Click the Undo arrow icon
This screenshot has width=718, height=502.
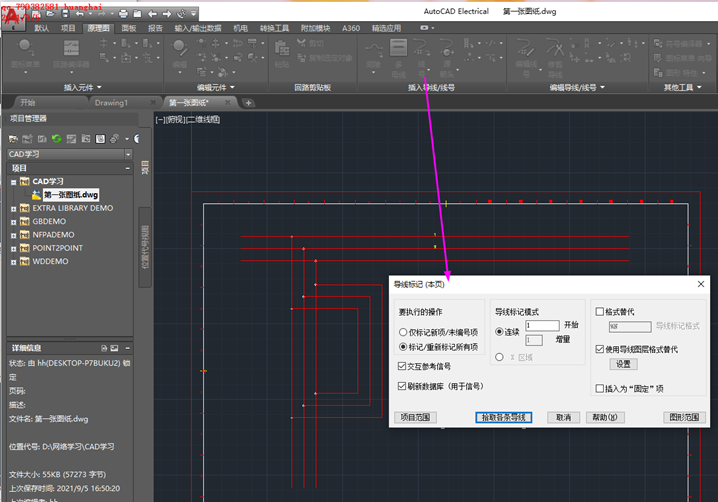coord(80,14)
